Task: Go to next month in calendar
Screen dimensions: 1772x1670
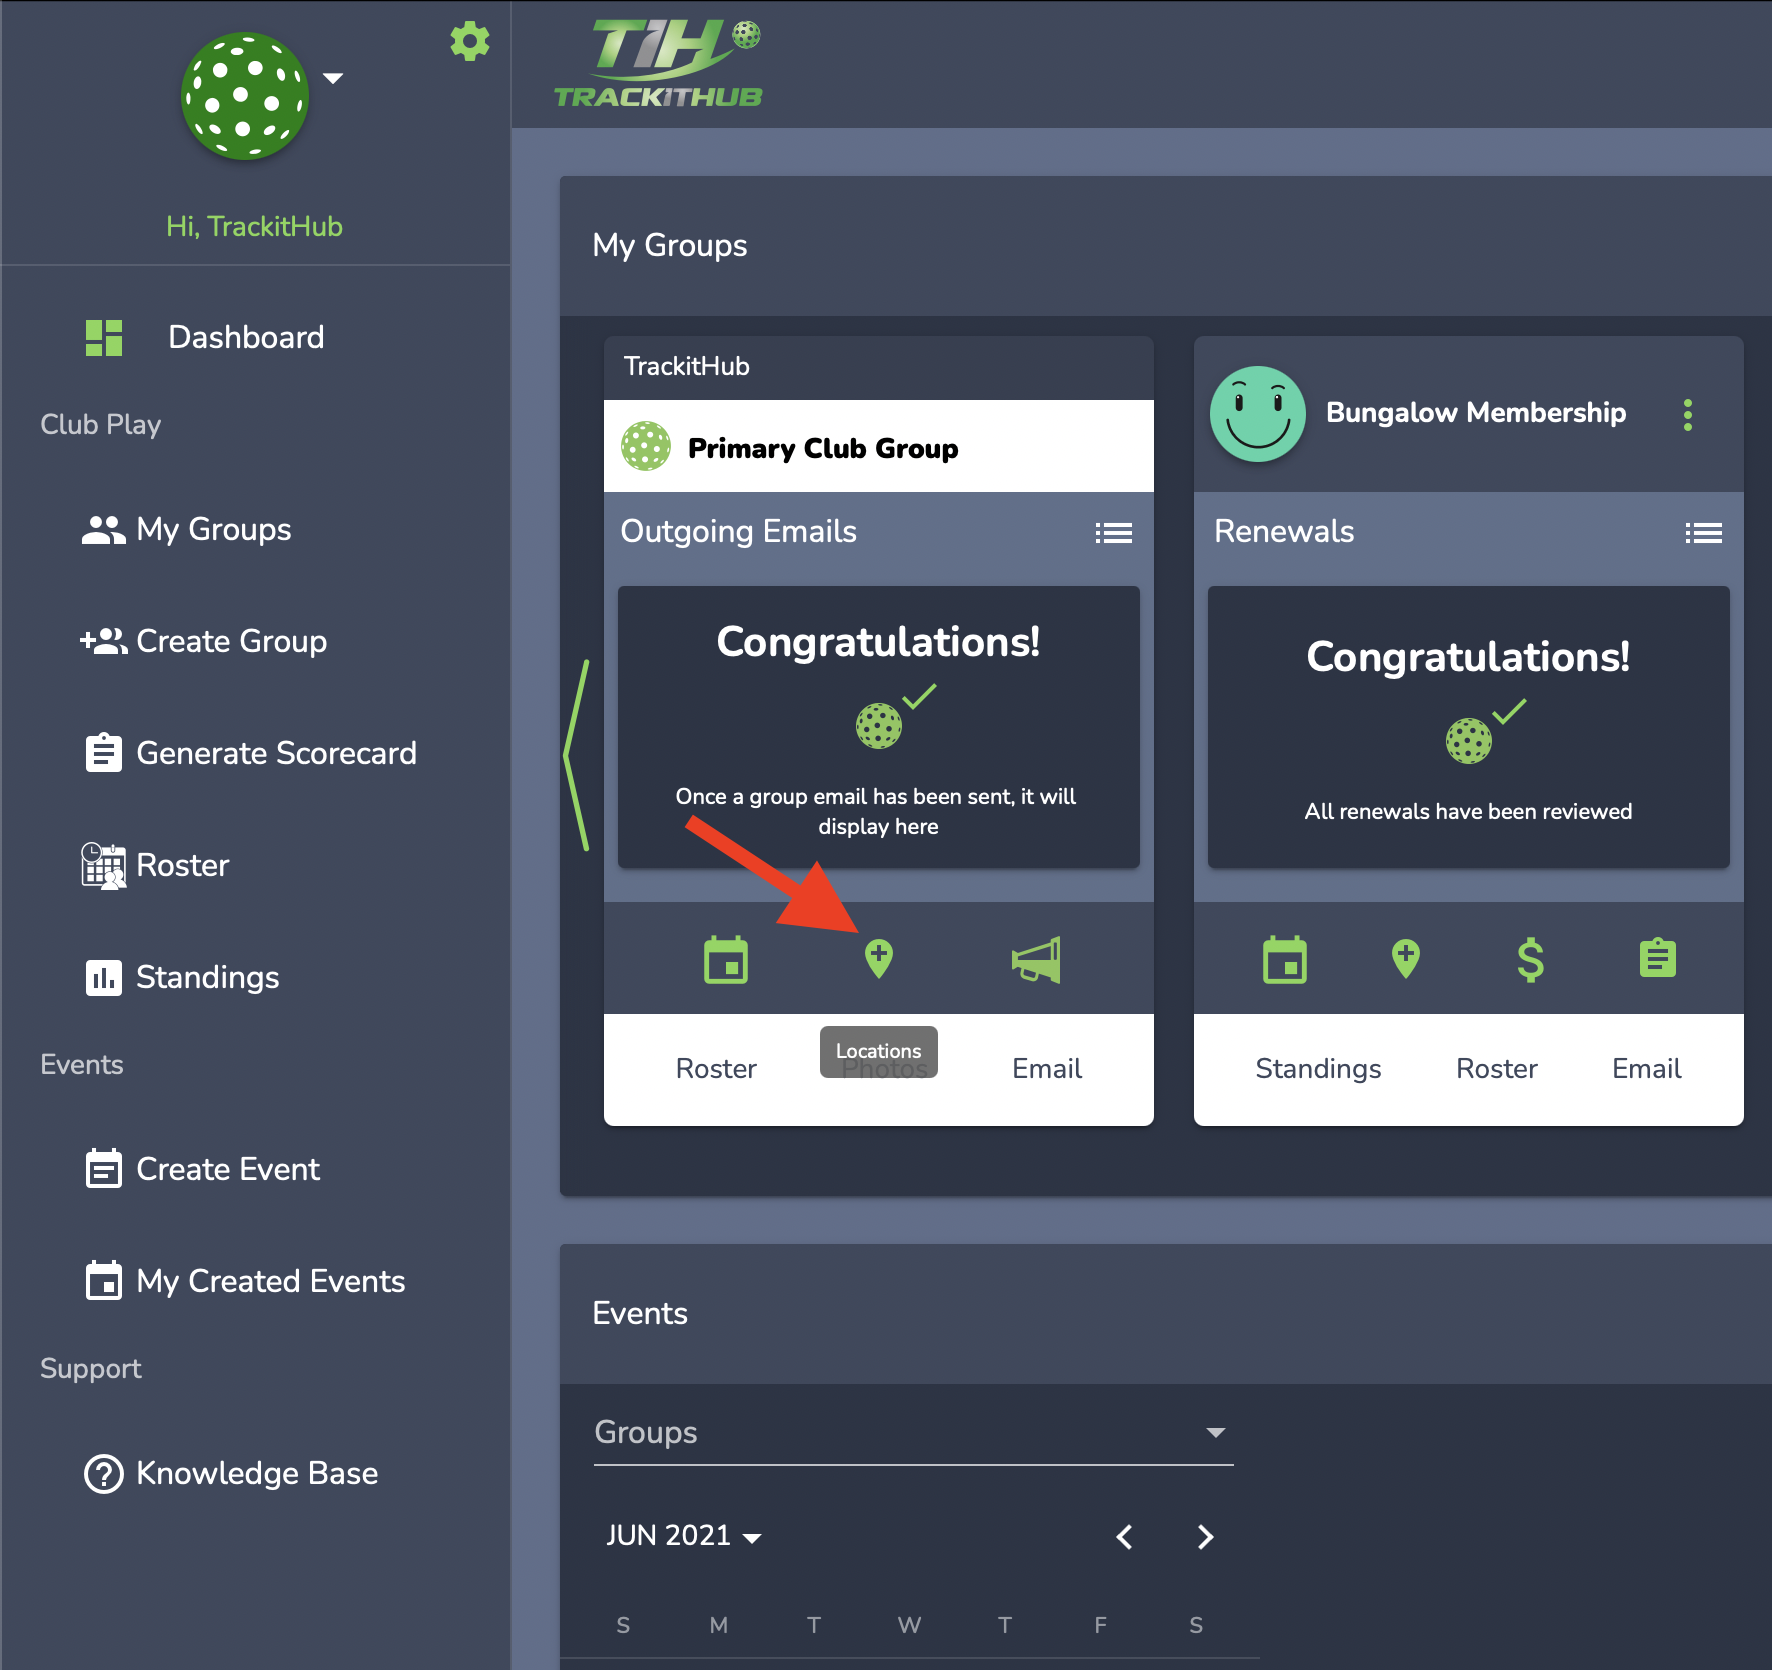Action: pyautogui.click(x=1205, y=1537)
